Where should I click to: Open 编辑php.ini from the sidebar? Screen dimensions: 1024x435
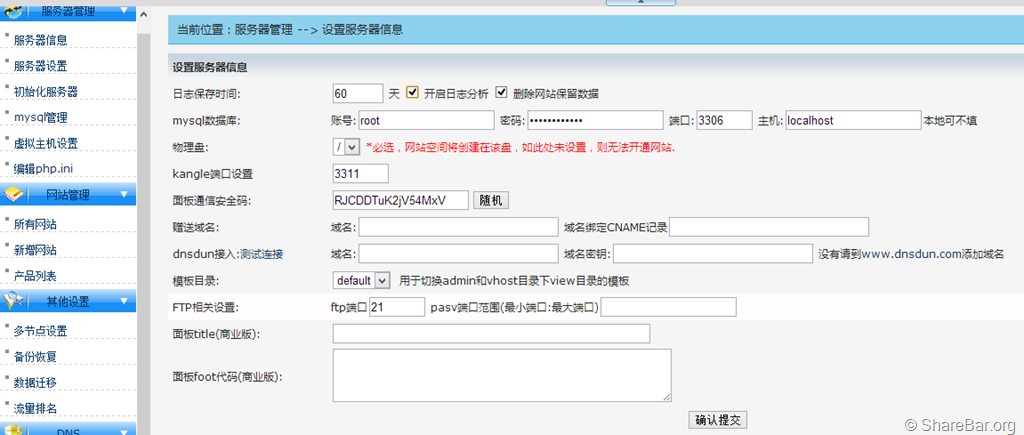(x=43, y=169)
